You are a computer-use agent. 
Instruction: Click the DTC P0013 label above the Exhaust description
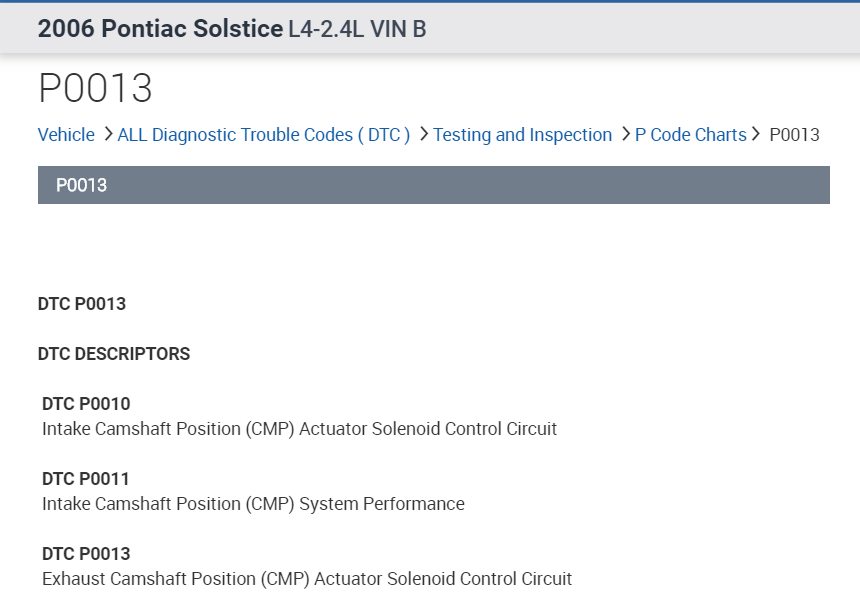[86, 554]
